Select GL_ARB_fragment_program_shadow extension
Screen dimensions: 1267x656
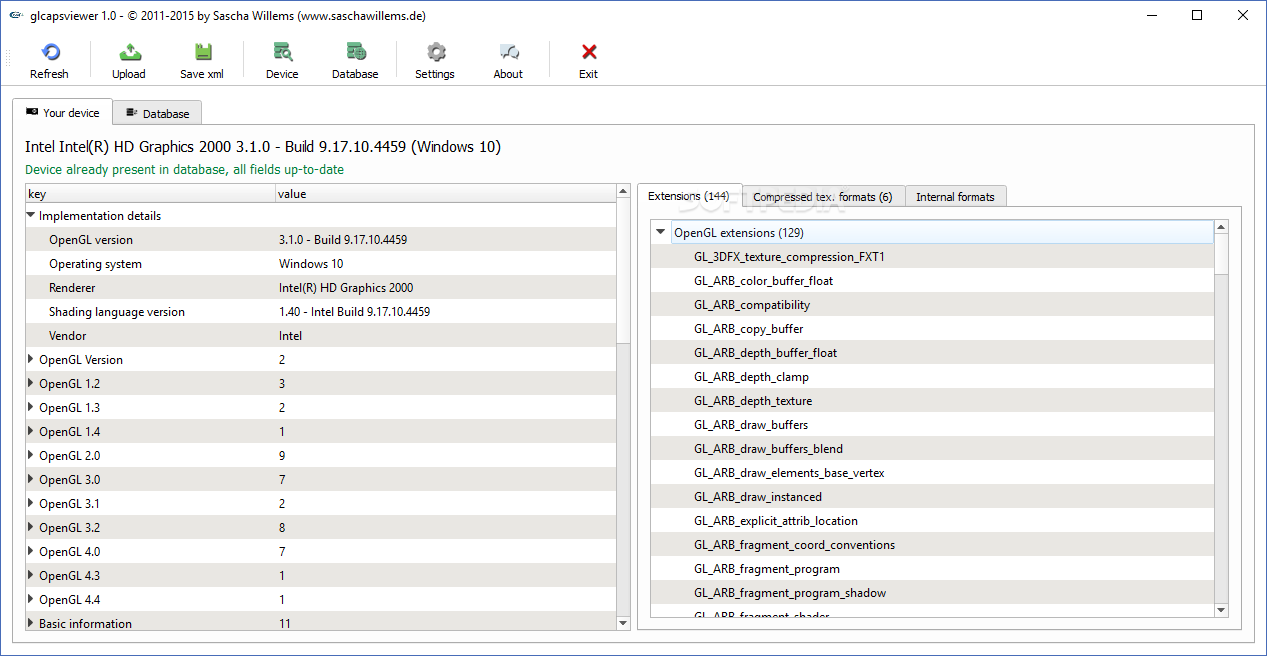pyautogui.click(x=932, y=593)
